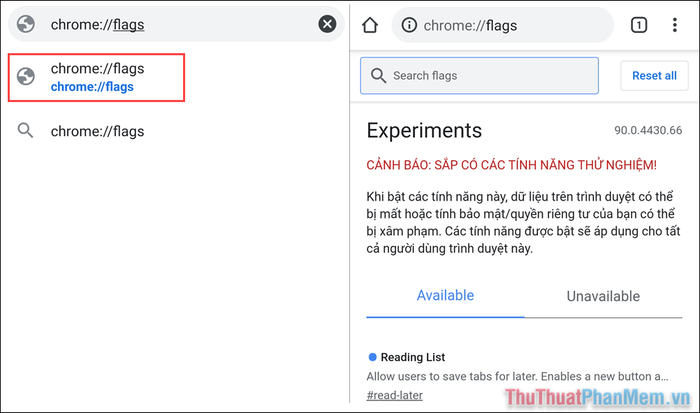Switch to the Unavailable tab

603,296
